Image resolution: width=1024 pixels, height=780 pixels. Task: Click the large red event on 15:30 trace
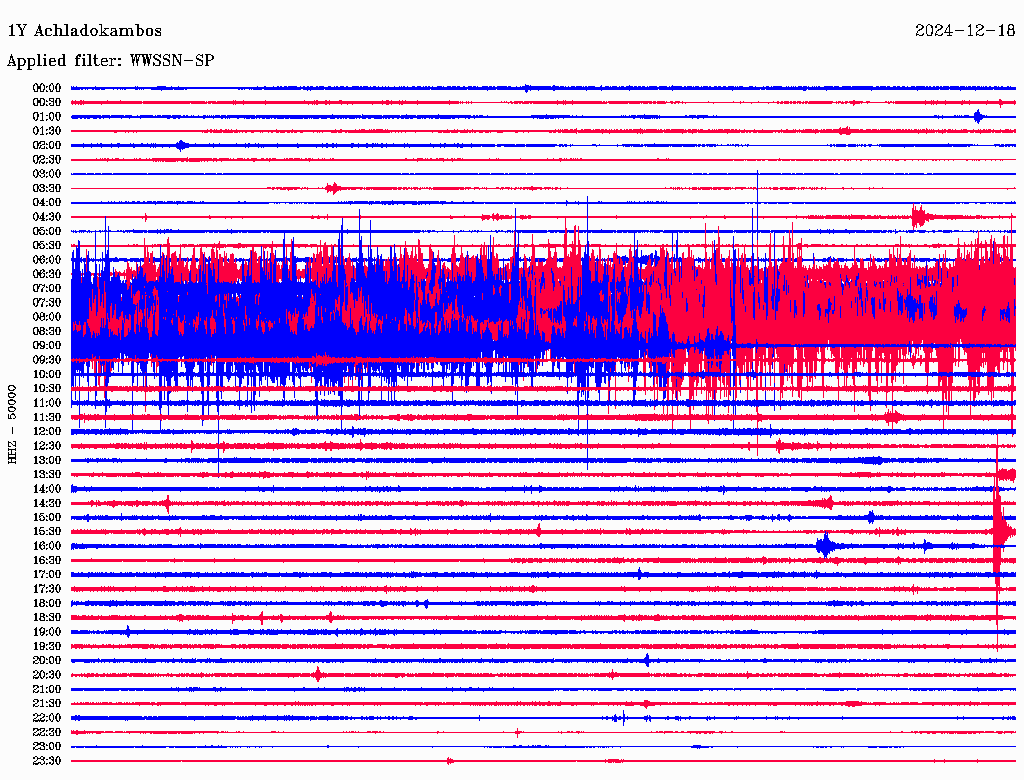(998, 530)
